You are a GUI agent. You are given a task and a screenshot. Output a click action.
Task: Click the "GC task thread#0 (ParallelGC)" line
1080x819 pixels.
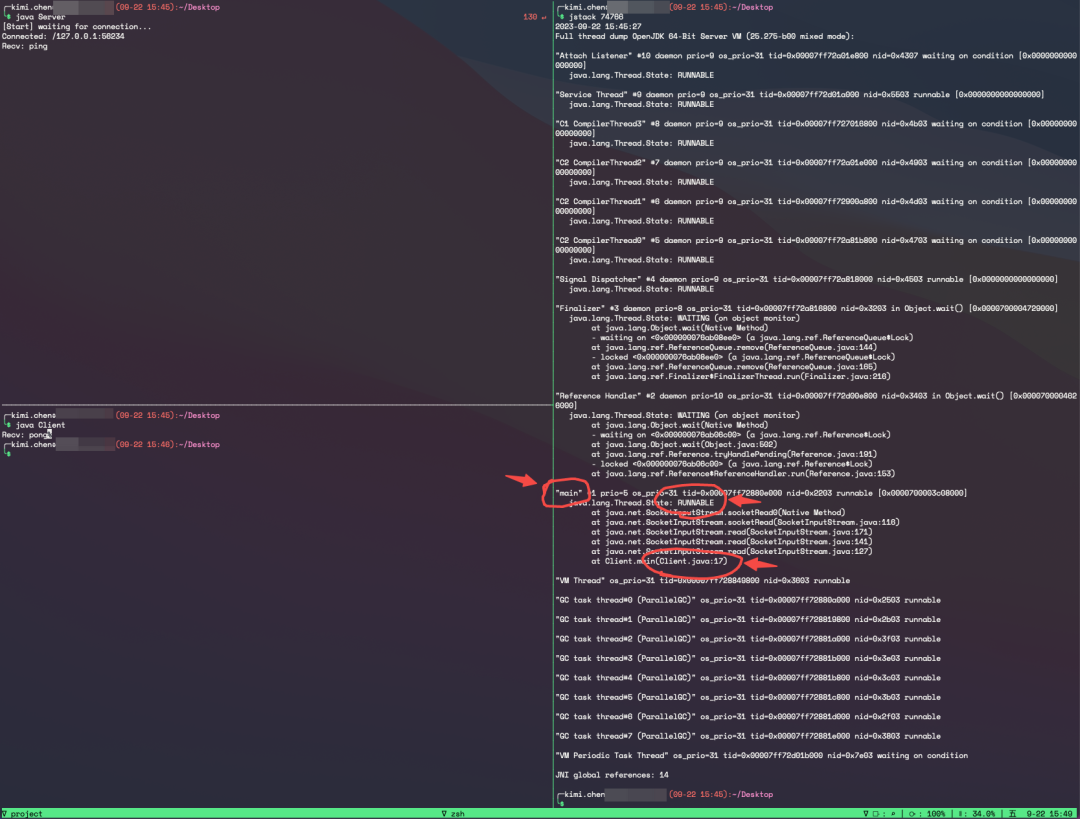pos(748,600)
